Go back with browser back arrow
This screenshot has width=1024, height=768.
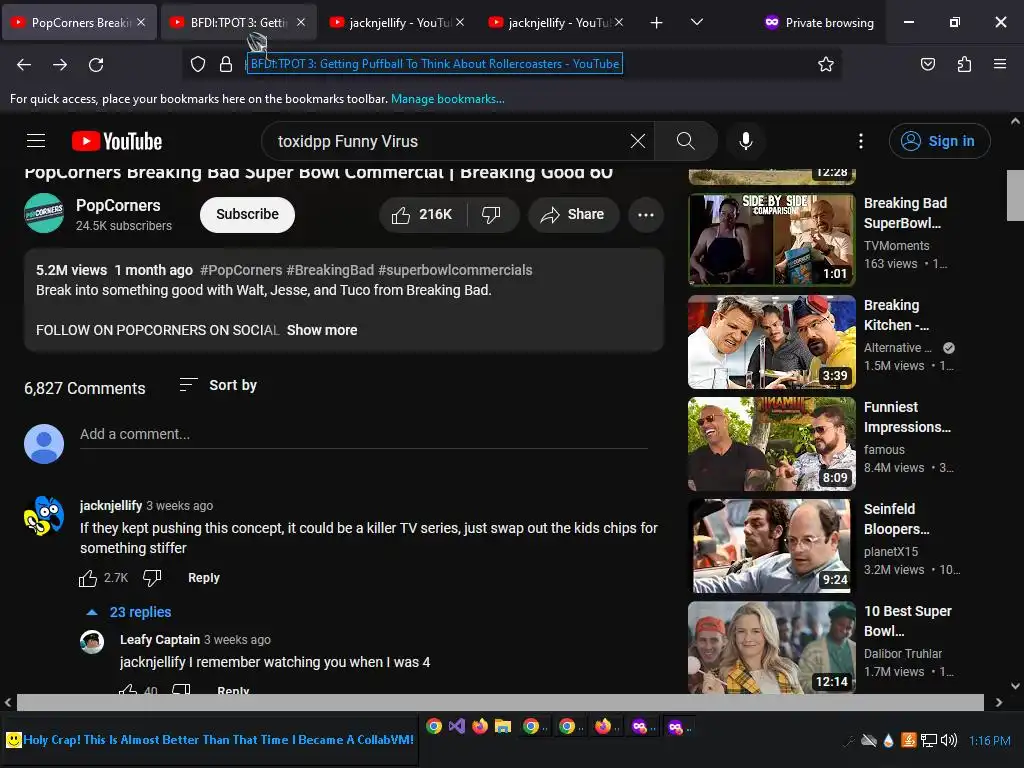(x=24, y=65)
